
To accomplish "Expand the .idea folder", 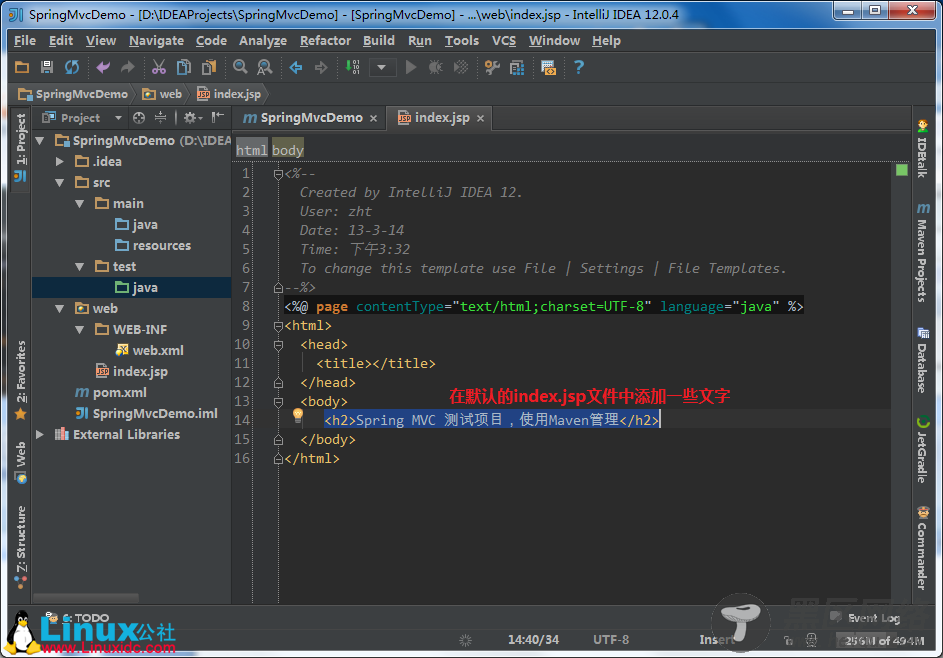I will point(60,161).
